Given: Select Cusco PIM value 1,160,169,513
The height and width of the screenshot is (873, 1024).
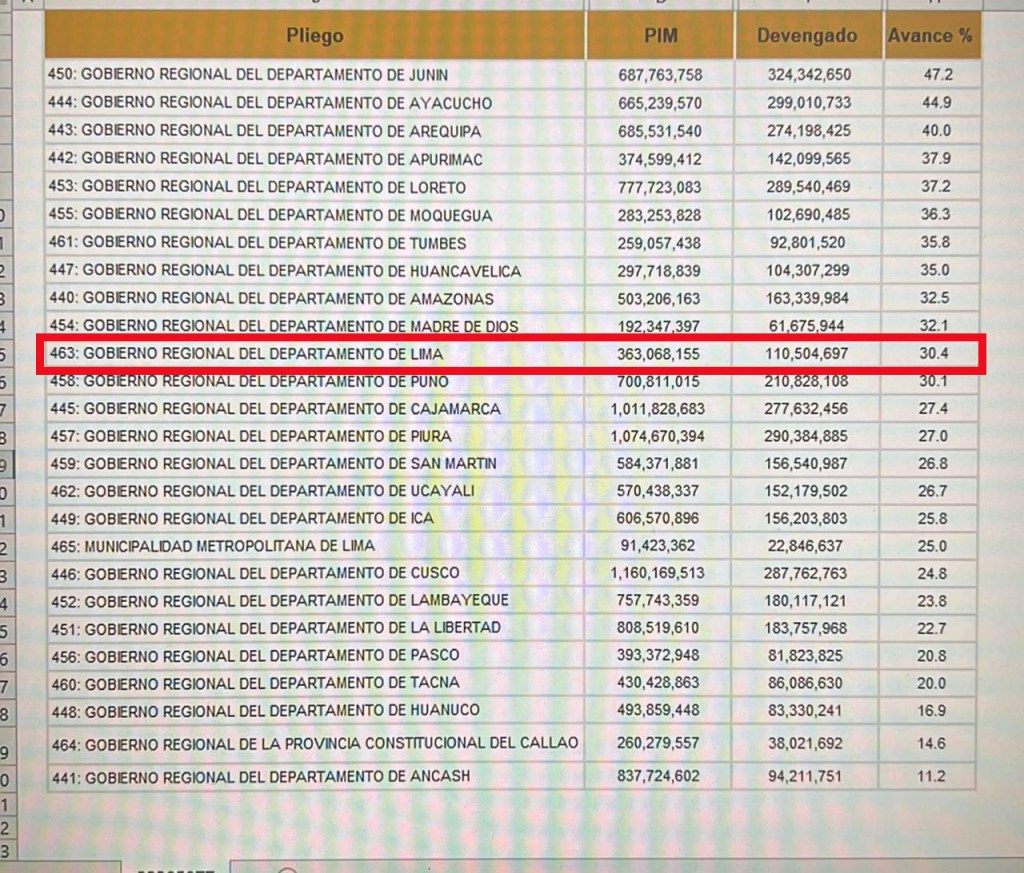Looking at the screenshot, I should 657,573.
